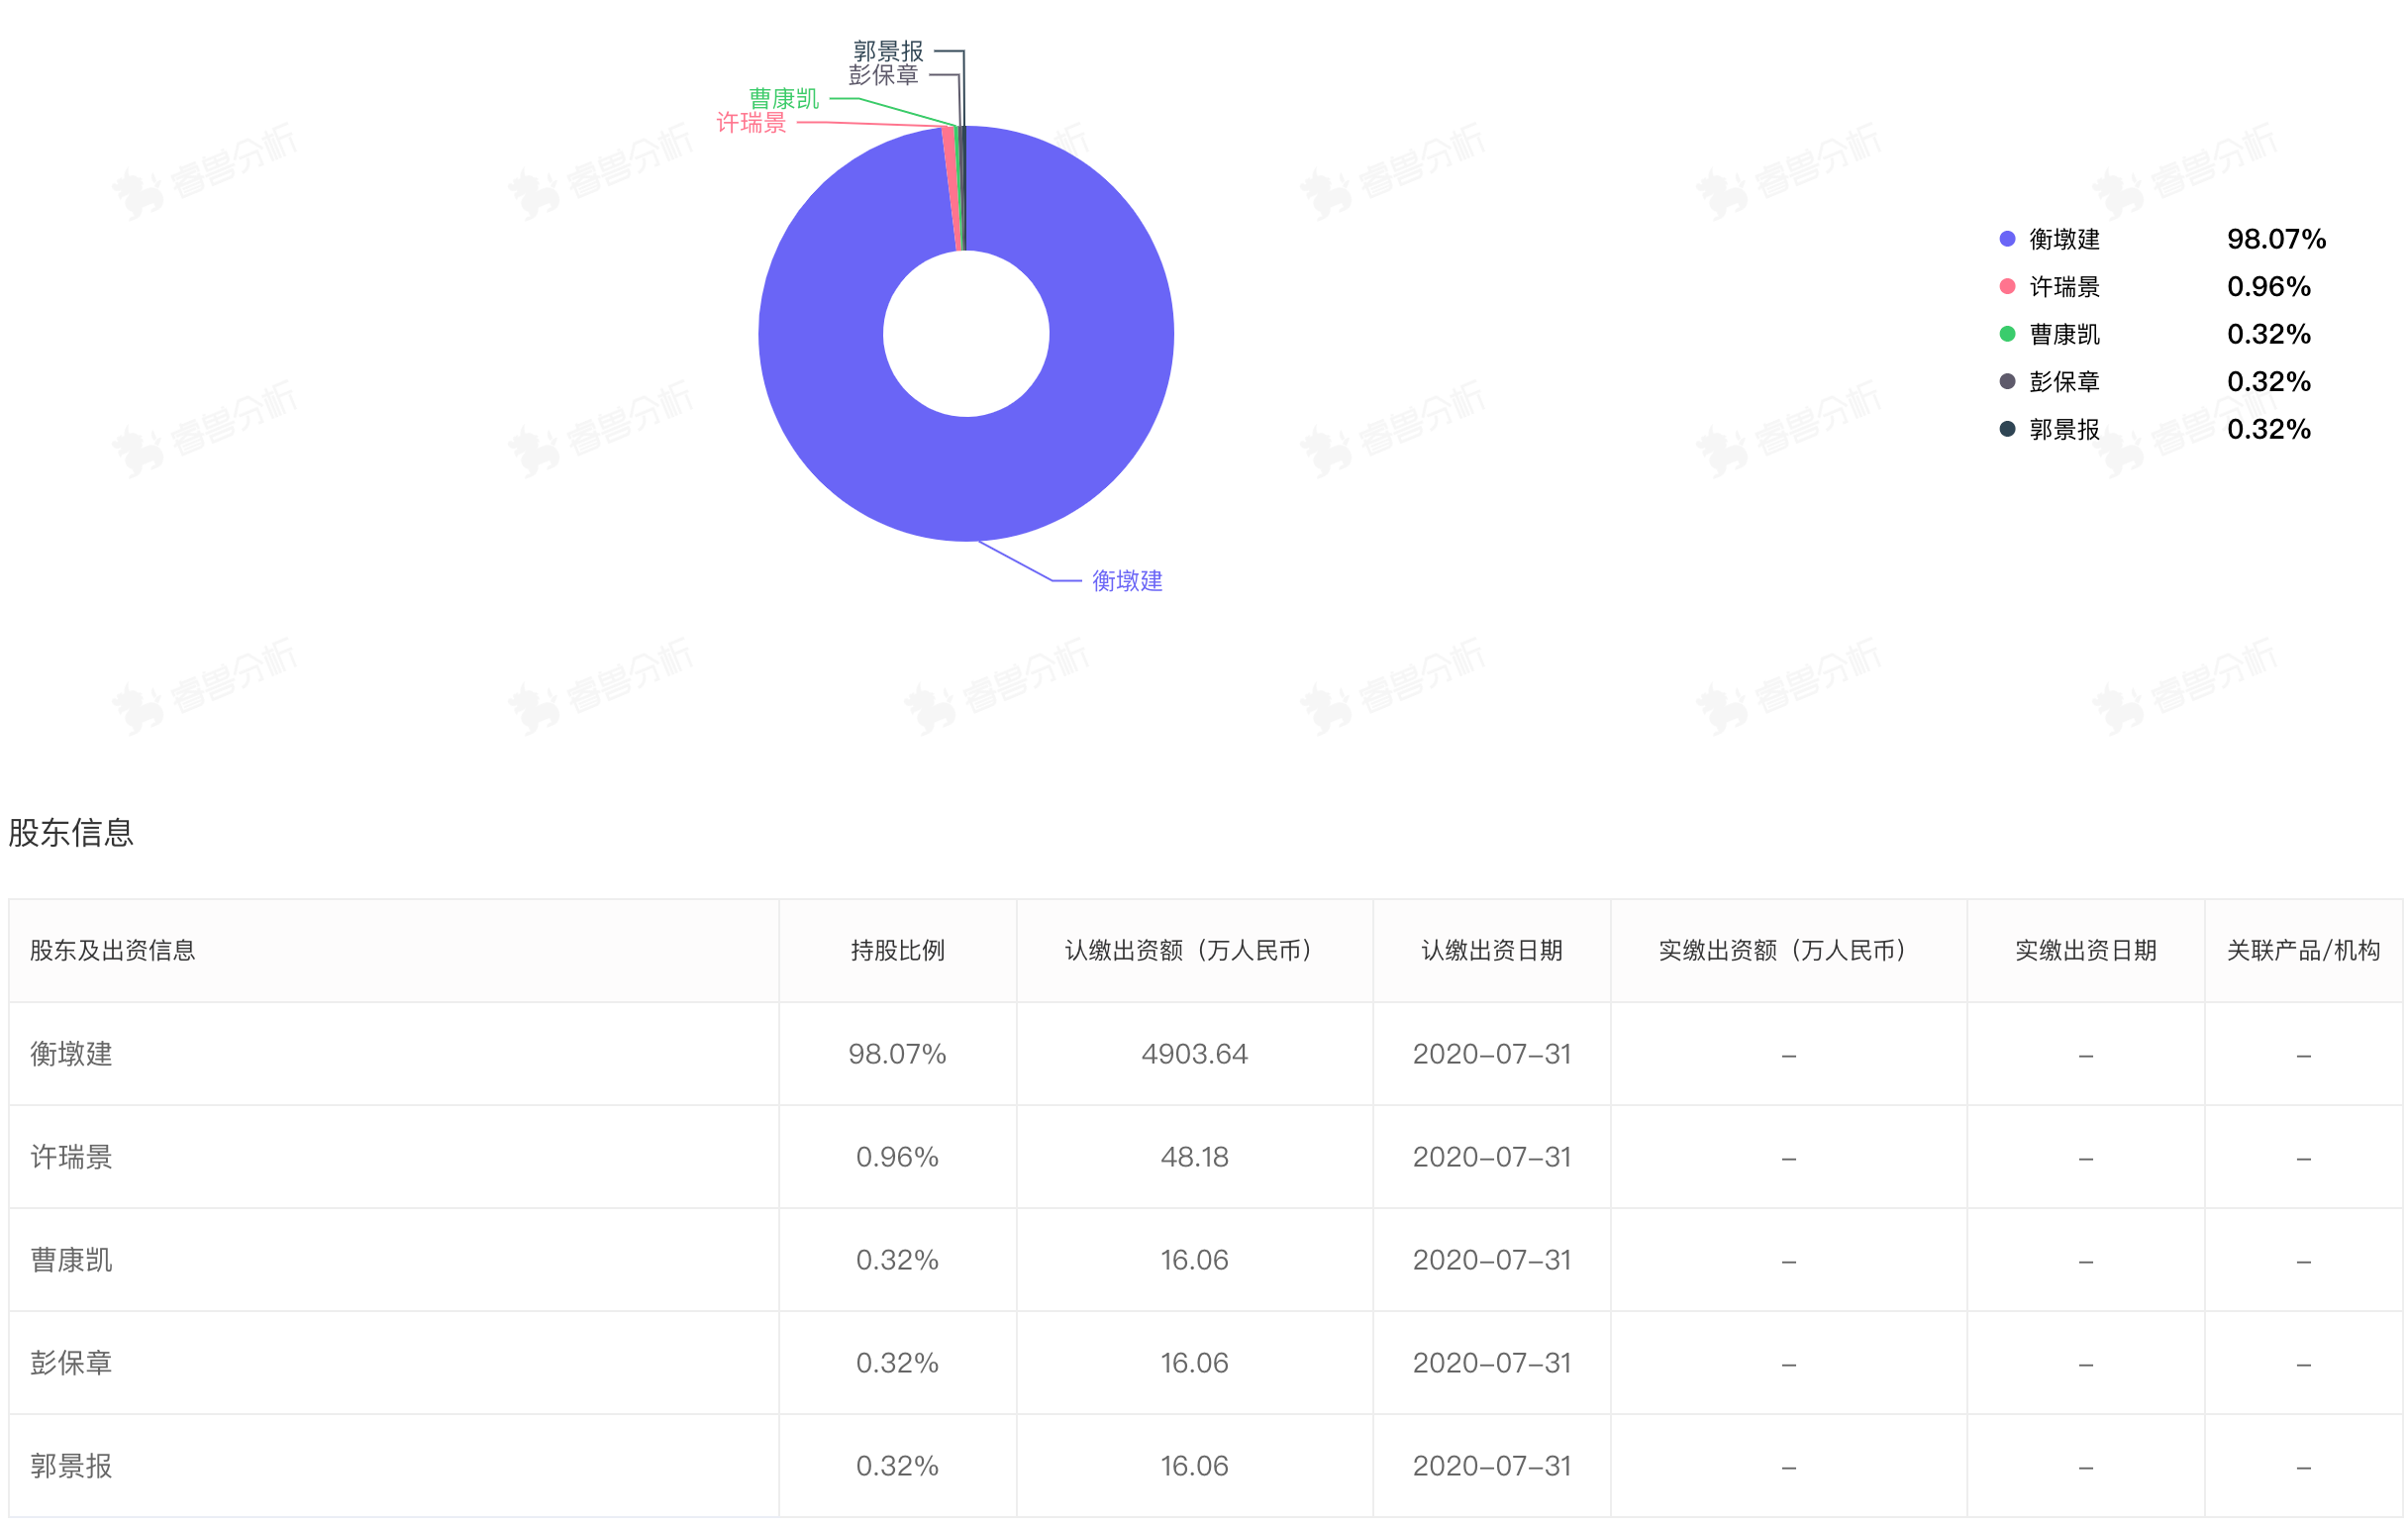Image resolution: width=2408 pixels, height=1525 pixels.
Task: Click the 98.07% legend value
Action: point(2276,239)
